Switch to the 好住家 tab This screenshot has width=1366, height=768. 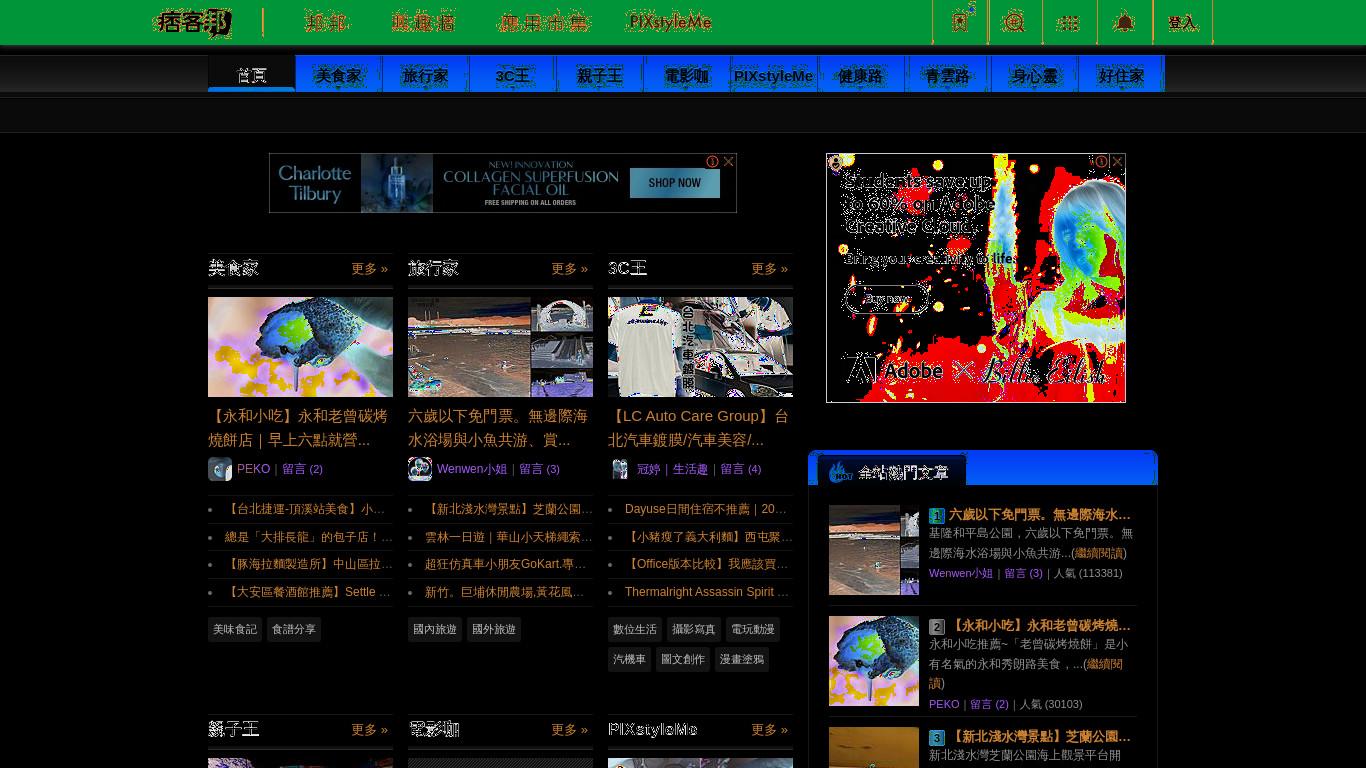coord(1121,75)
